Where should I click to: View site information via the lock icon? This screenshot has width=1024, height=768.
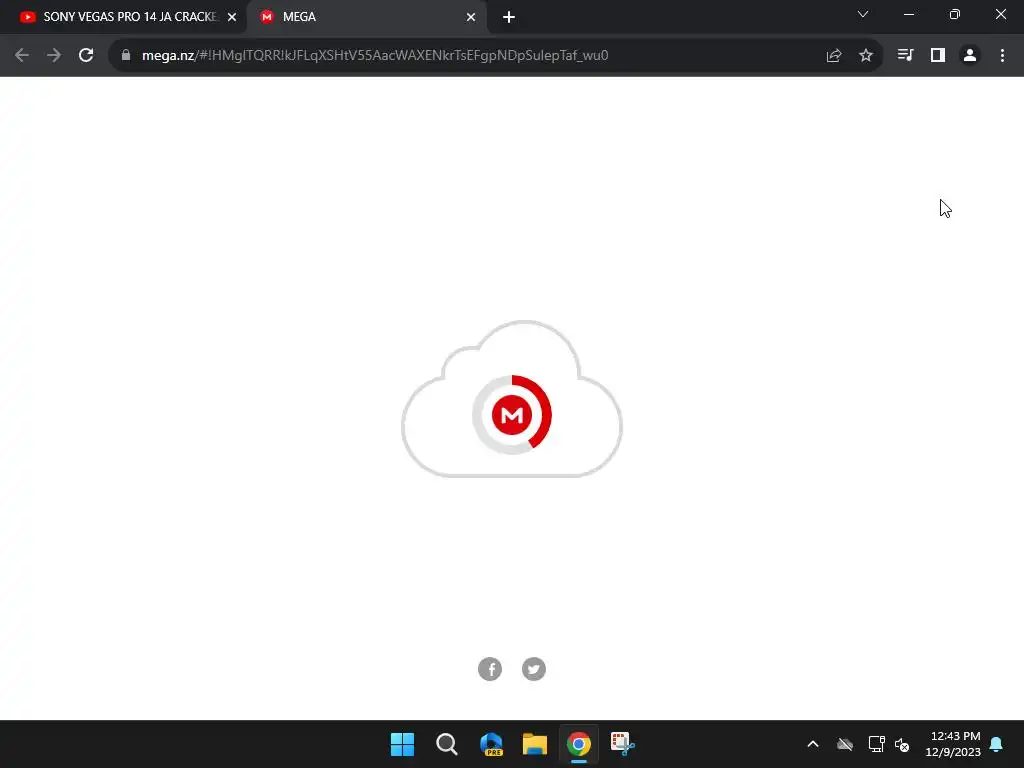(126, 56)
